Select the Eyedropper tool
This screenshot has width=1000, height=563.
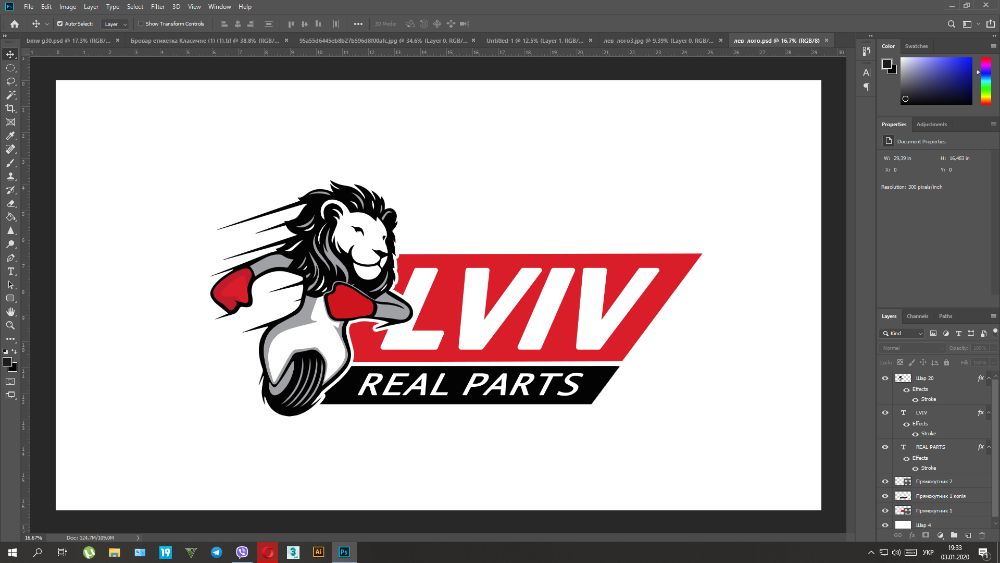coord(10,136)
